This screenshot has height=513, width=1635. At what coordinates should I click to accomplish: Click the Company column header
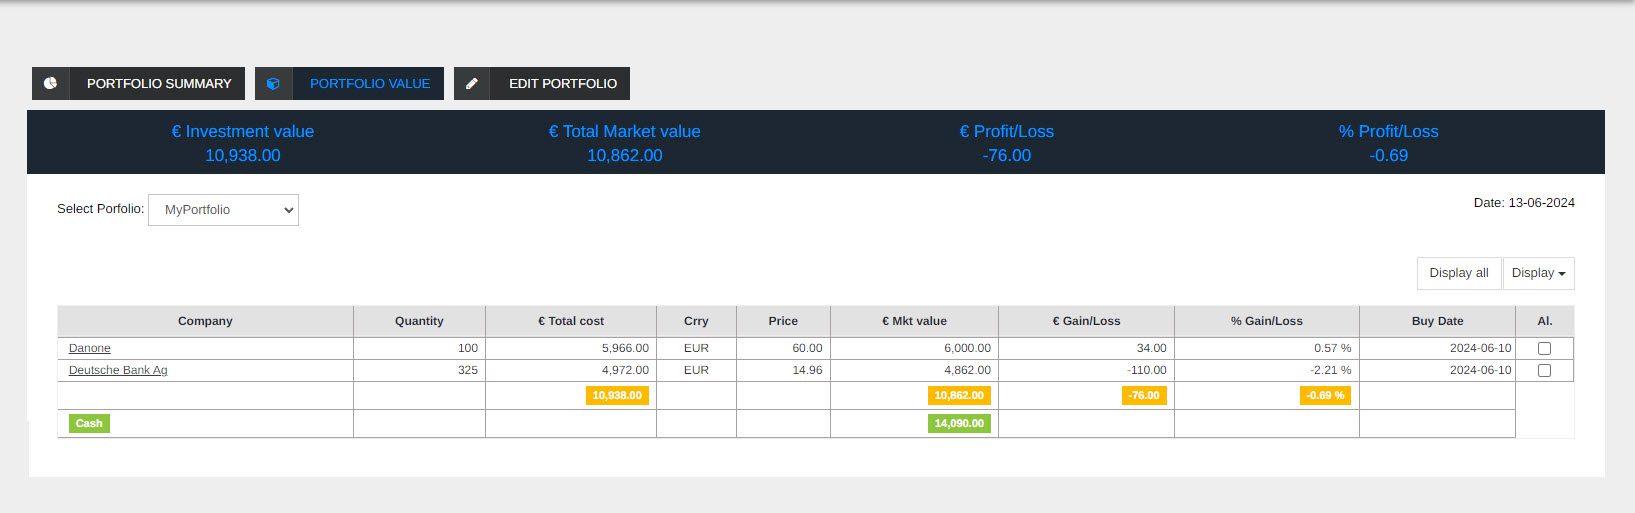pyautogui.click(x=205, y=321)
